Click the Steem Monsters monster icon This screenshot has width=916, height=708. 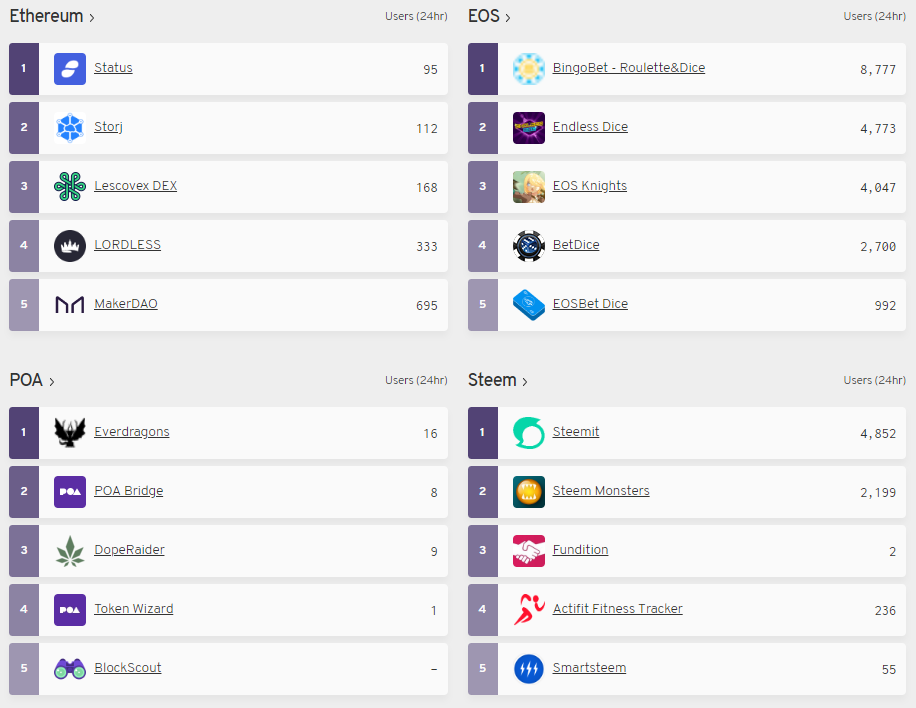[528, 491]
